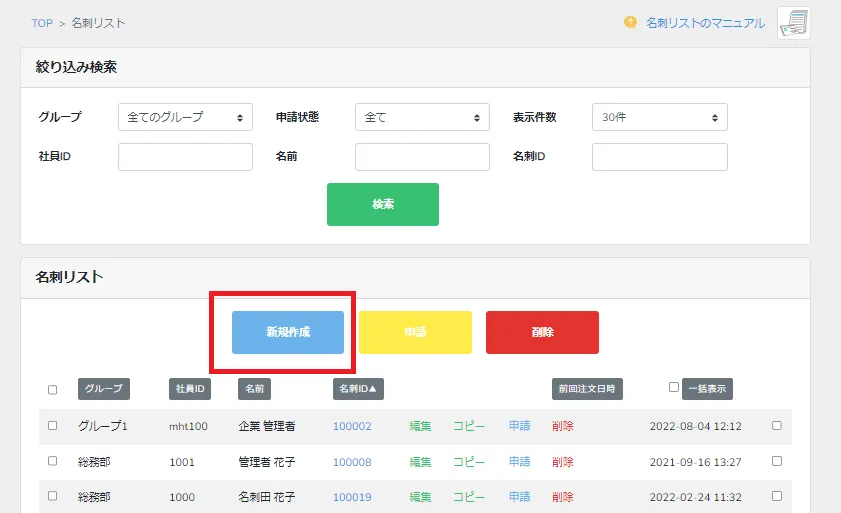Click the 企業 管理者 name text

[267, 426]
